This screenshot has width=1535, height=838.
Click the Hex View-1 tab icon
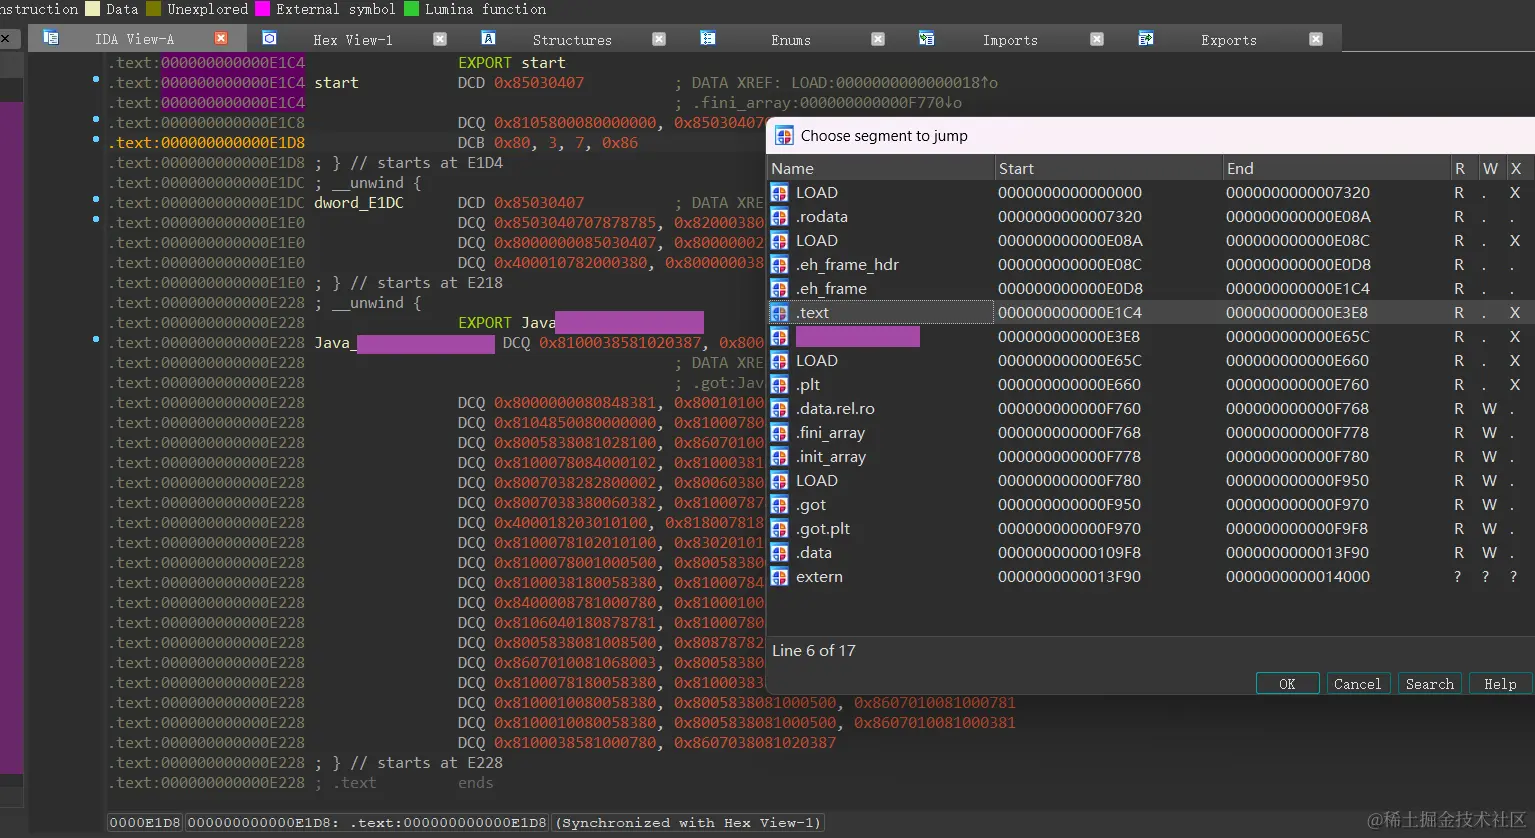click(x=269, y=38)
